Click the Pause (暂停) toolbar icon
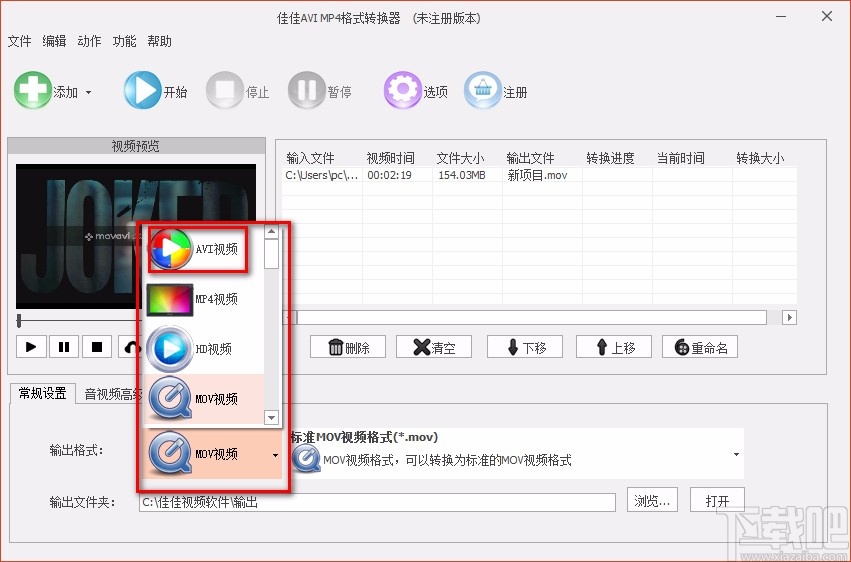 [307, 91]
